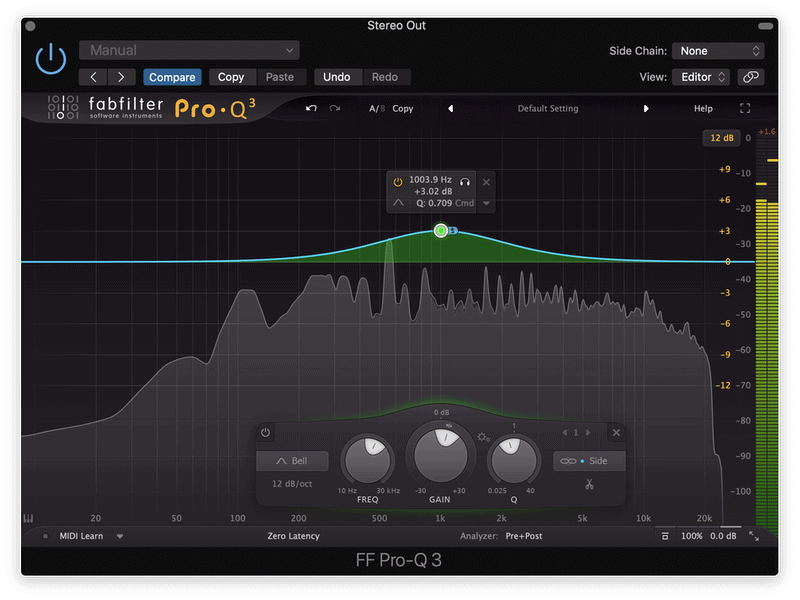Click the Q: 0.709 value
The height and width of the screenshot is (600, 800).
pos(434,203)
